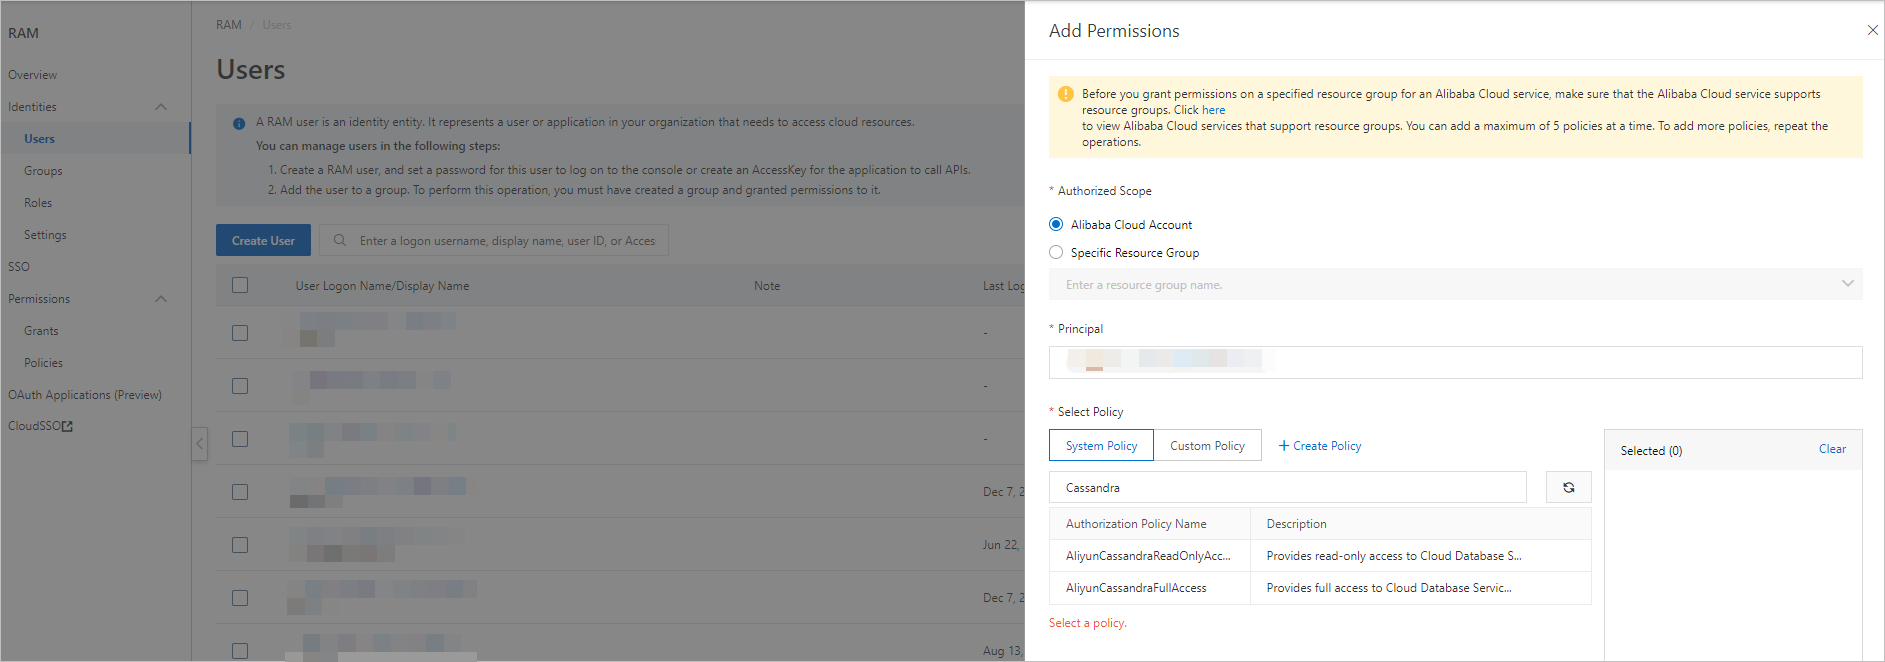Select Alibaba Cloud Account radio option
Viewport: 1885px width, 662px height.
[x=1056, y=225]
